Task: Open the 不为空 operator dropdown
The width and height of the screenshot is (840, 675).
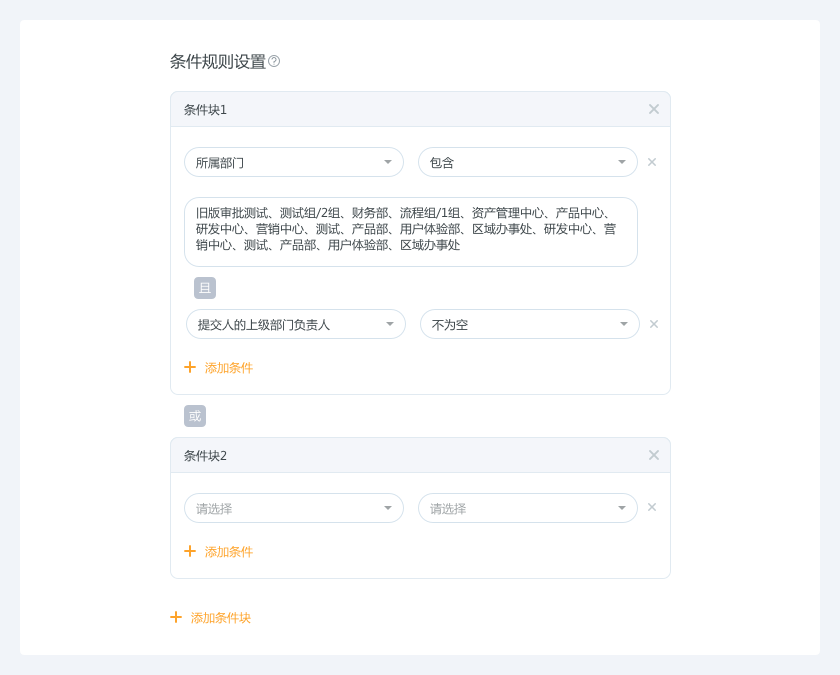Action: pos(530,324)
